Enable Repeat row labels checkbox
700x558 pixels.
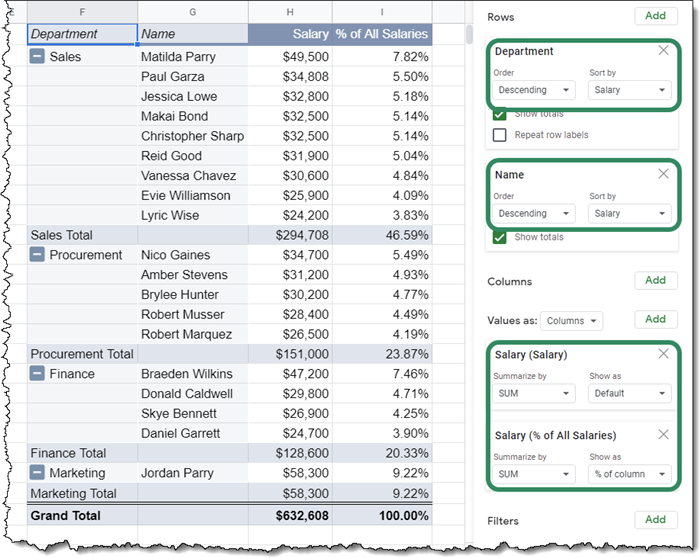(x=500, y=135)
